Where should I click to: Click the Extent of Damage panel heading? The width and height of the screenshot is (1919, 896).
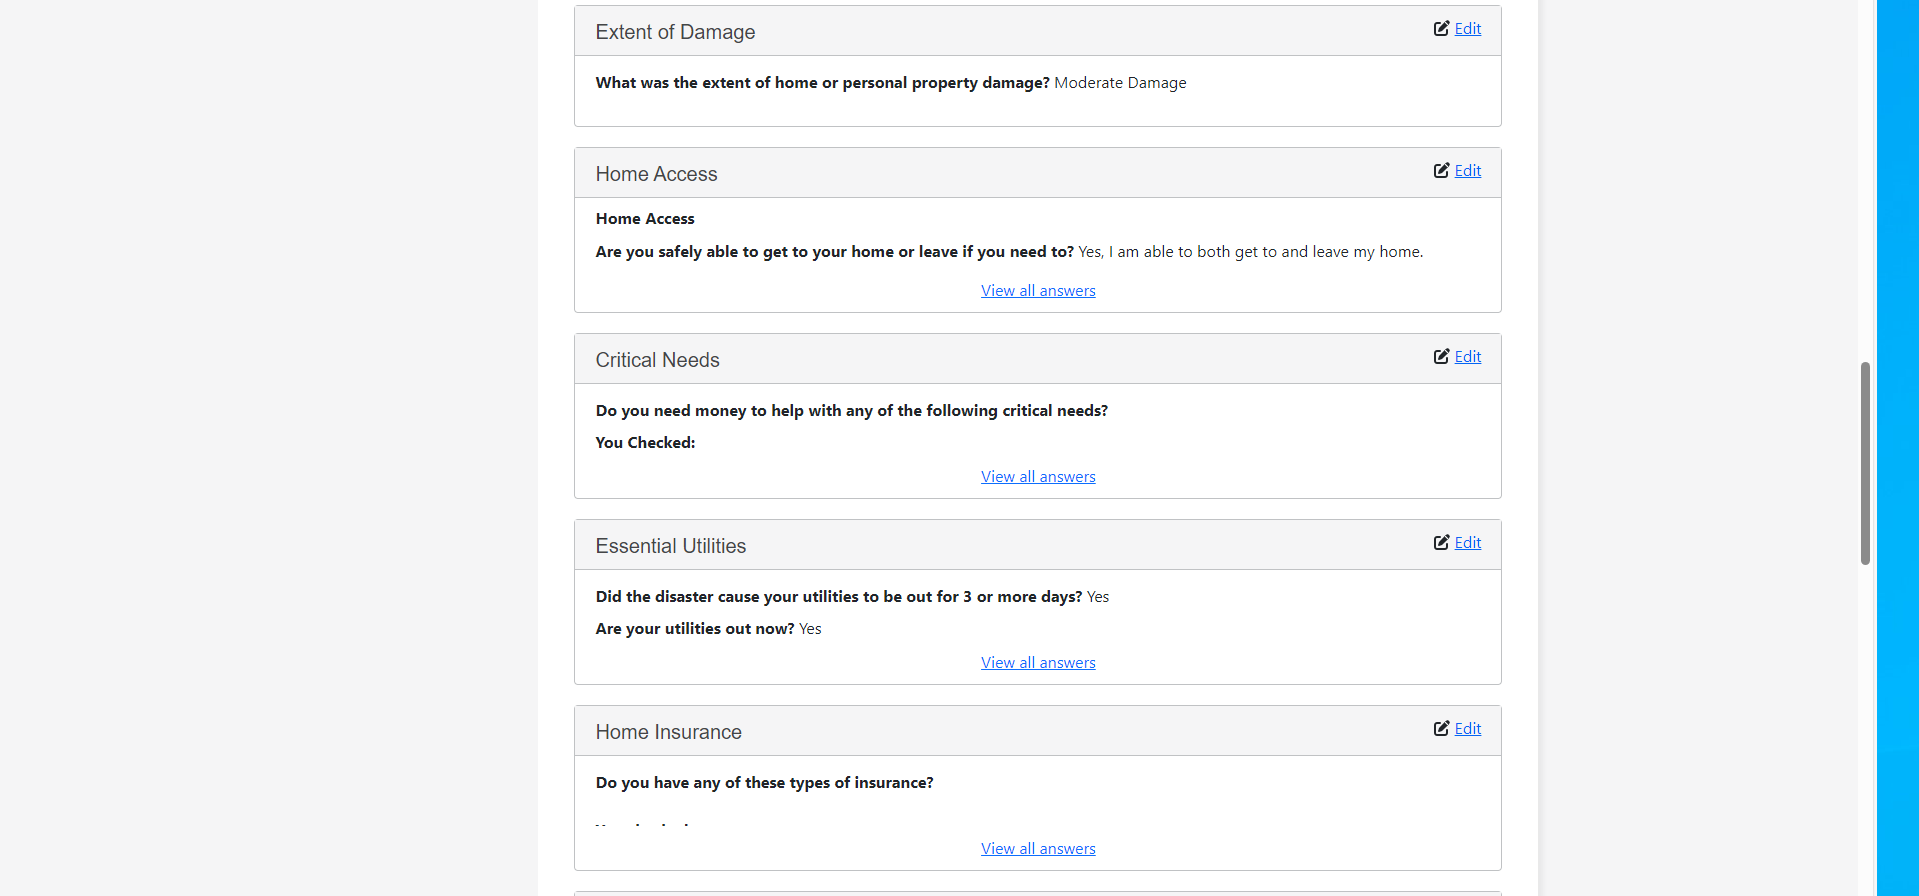pyautogui.click(x=675, y=32)
